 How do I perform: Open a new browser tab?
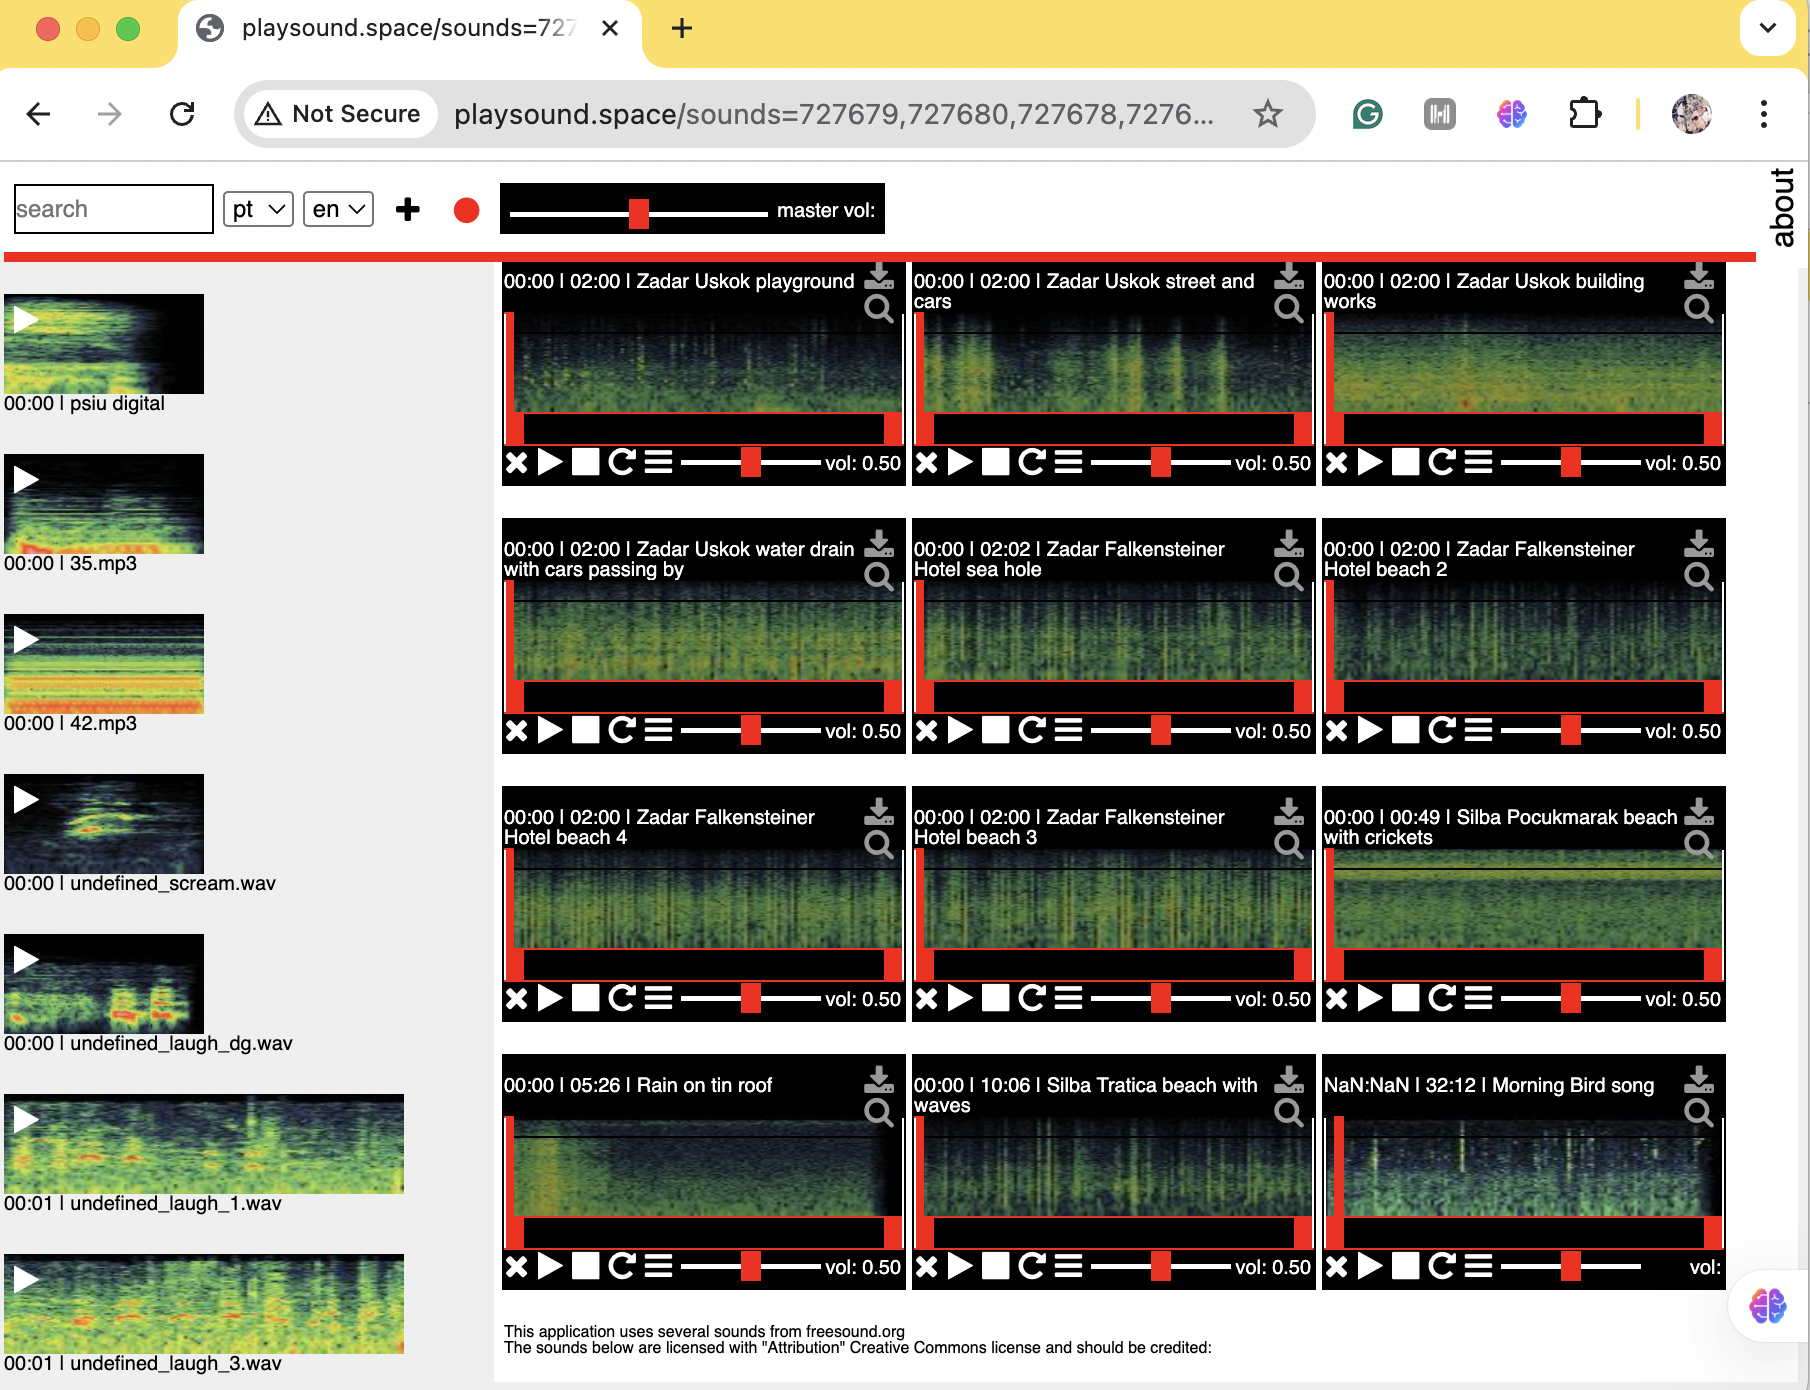[x=682, y=28]
